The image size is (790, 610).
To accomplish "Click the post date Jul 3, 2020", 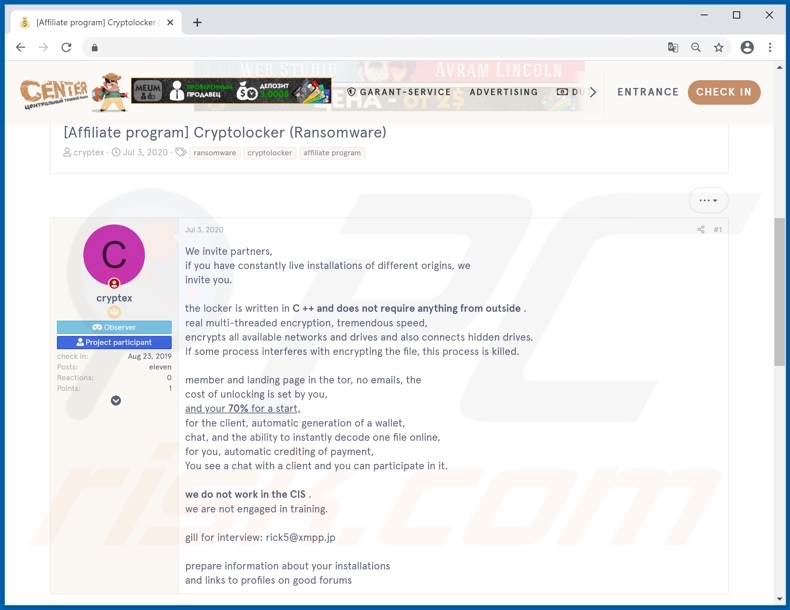I will [204, 230].
